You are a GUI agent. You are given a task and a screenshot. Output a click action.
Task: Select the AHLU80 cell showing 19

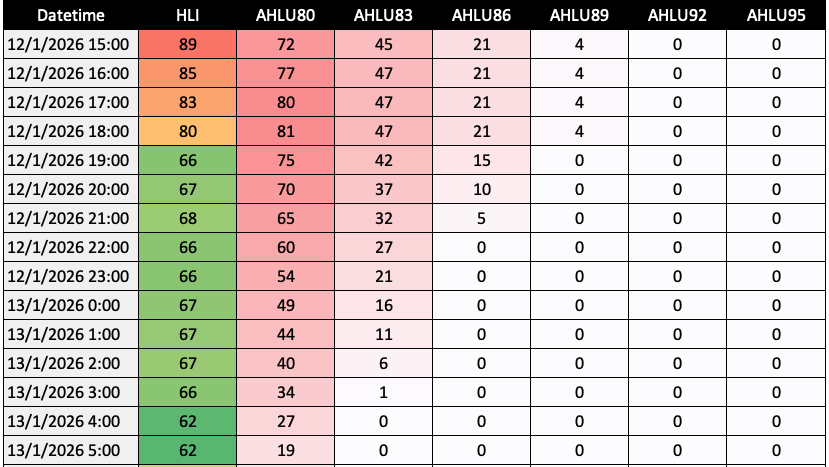click(x=286, y=450)
